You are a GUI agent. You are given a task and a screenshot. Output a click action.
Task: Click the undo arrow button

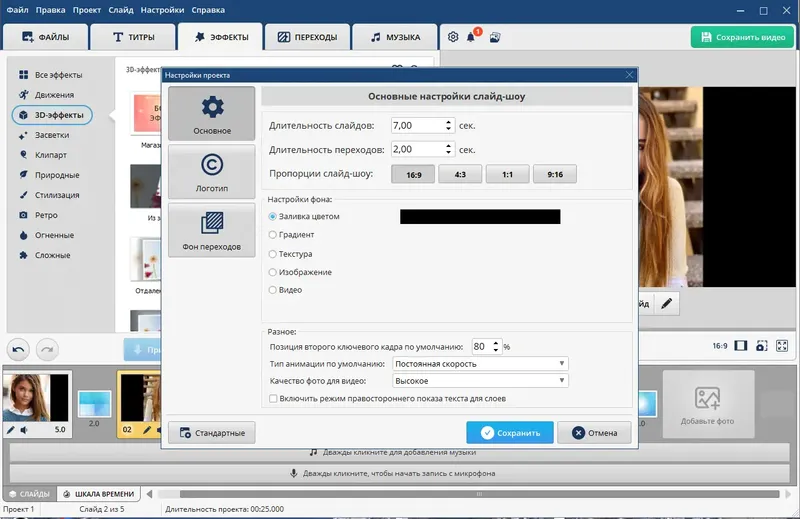tap(18, 350)
